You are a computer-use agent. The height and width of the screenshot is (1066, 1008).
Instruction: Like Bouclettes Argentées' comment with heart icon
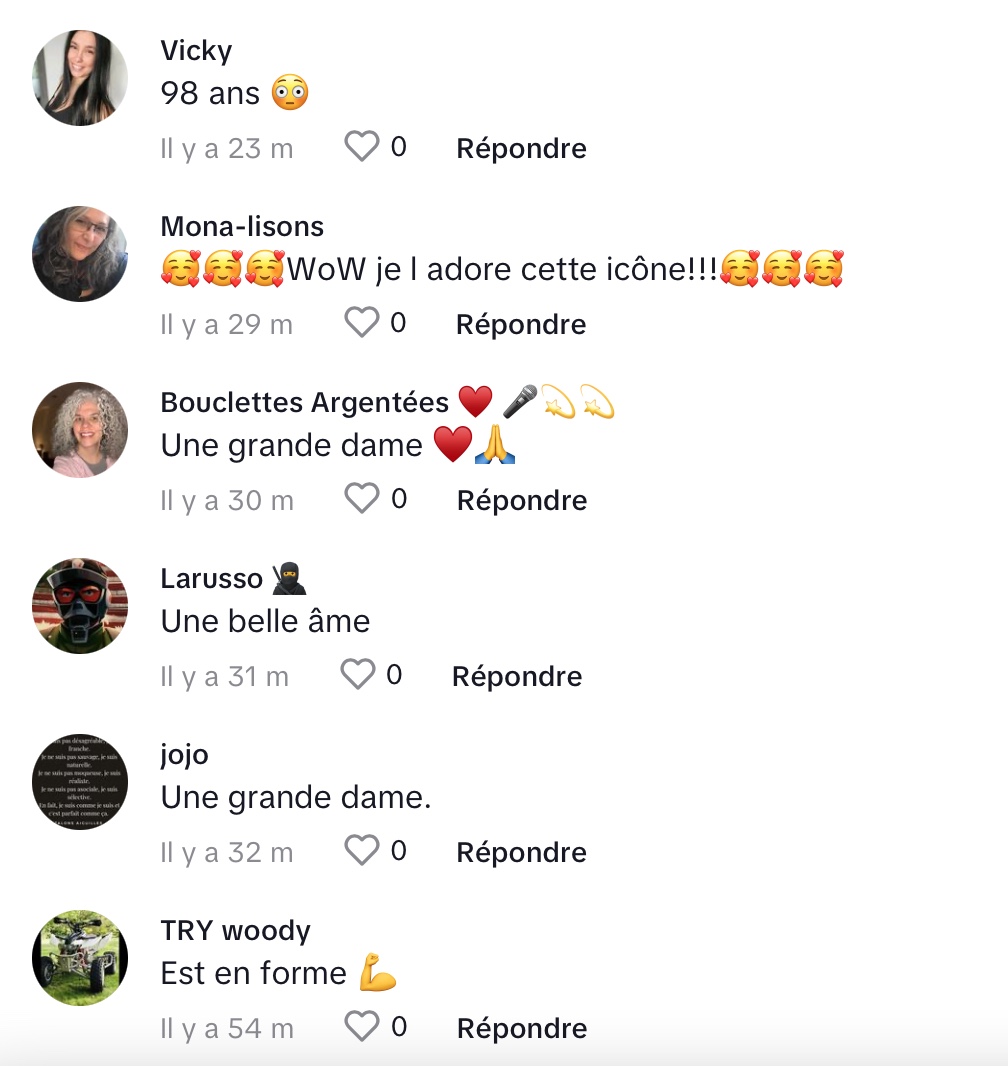pos(362,499)
